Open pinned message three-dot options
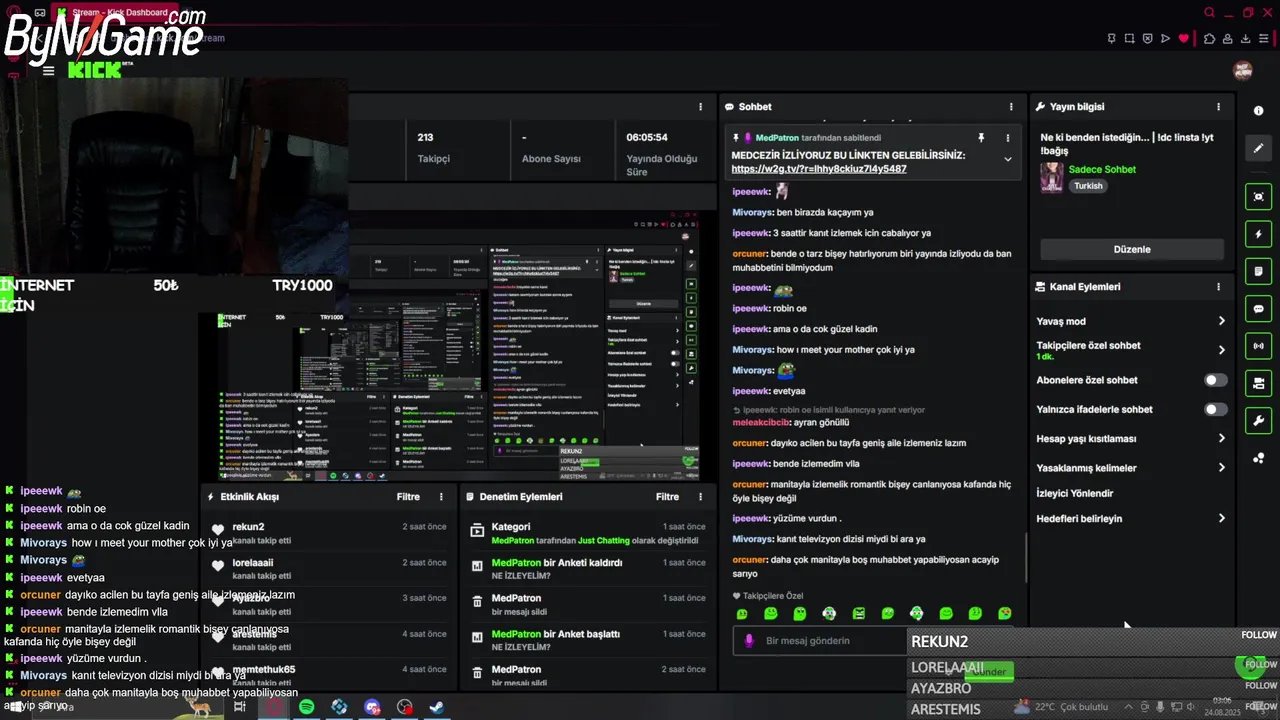This screenshot has width=1280, height=720. tap(1007, 138)
